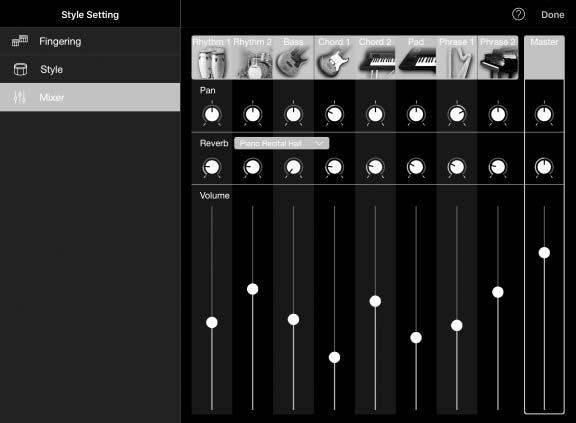This screenshot has height=423, width=576.
Task: Click the Pad volume slider handle
Action: click(x=416, y=337)
